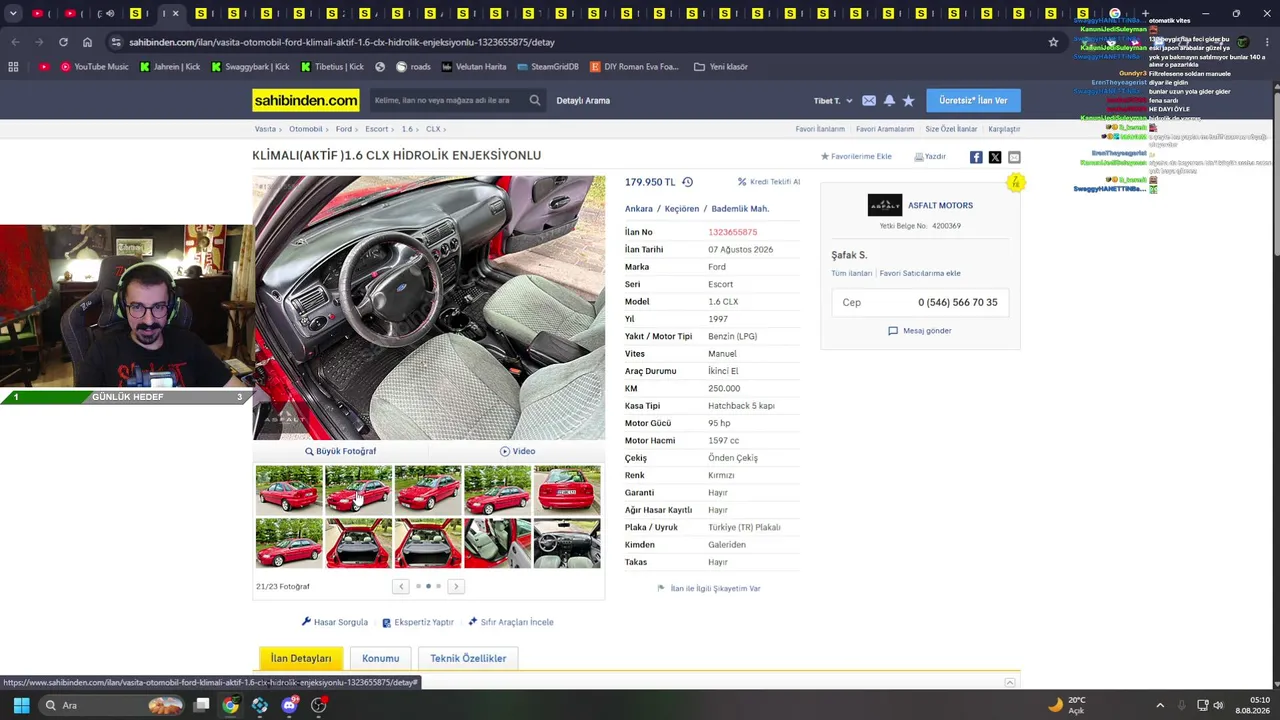Open Windows Start menu
This screenshot has width=1280, height=720.
point(21,705)
